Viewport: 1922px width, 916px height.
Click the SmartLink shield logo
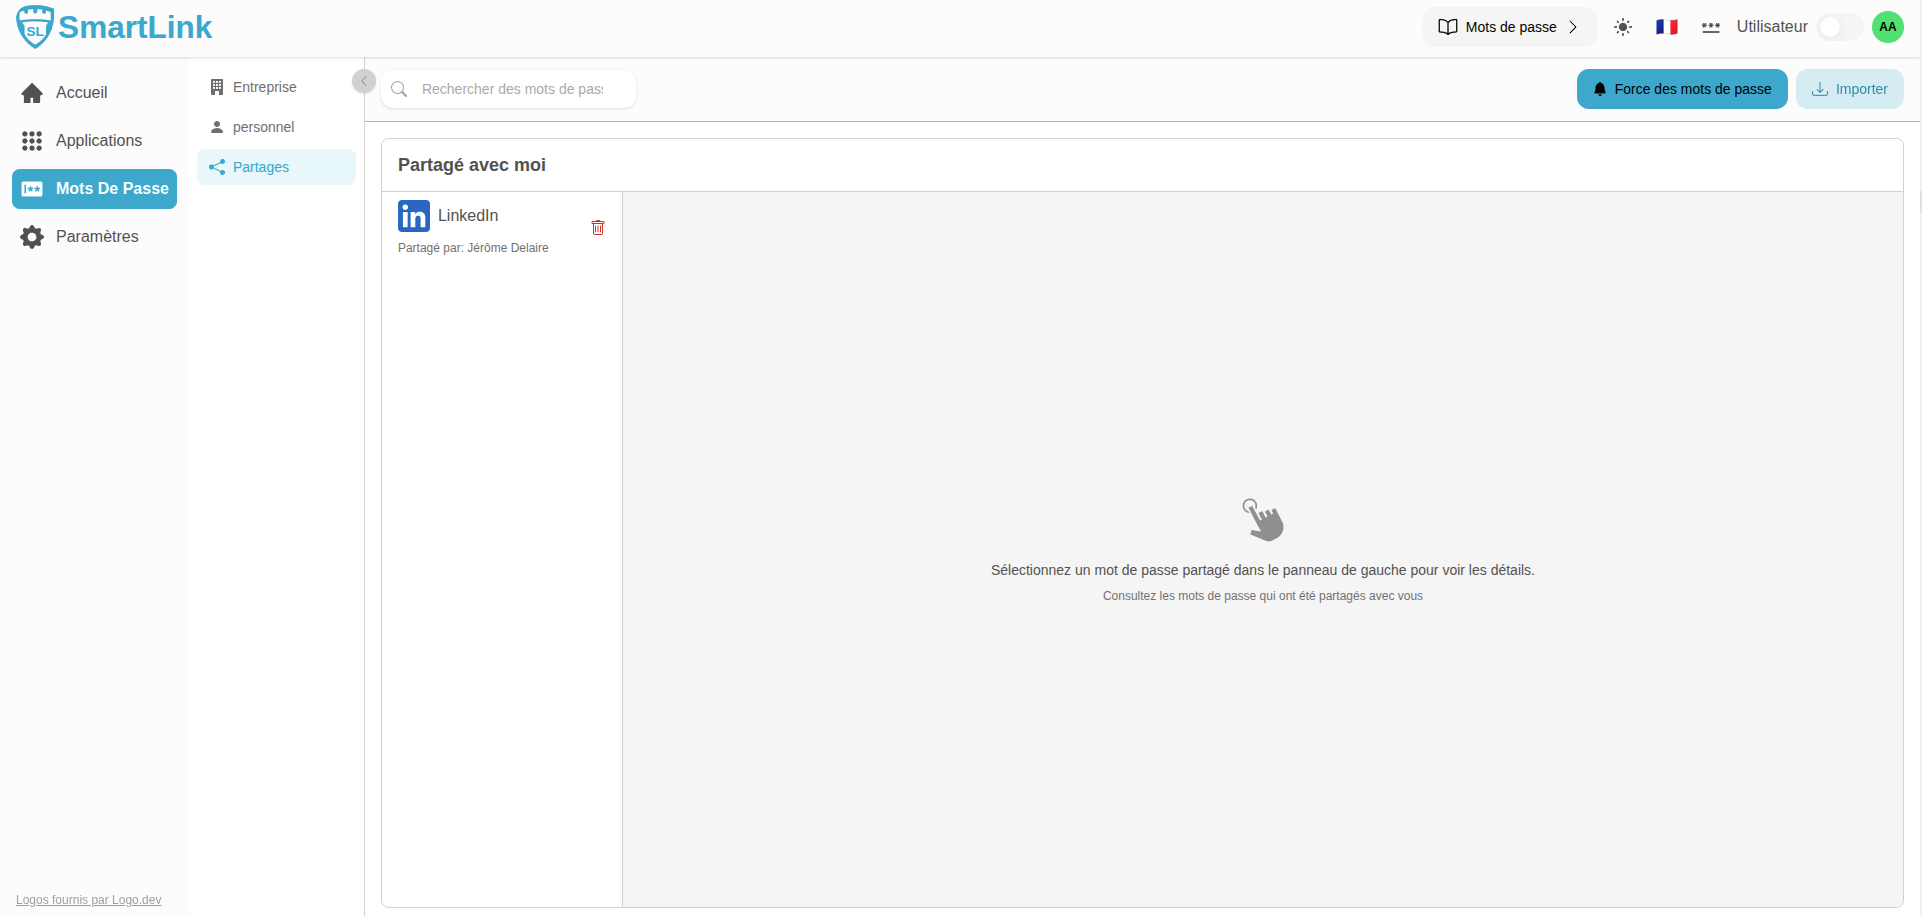(x=35, y=27)
